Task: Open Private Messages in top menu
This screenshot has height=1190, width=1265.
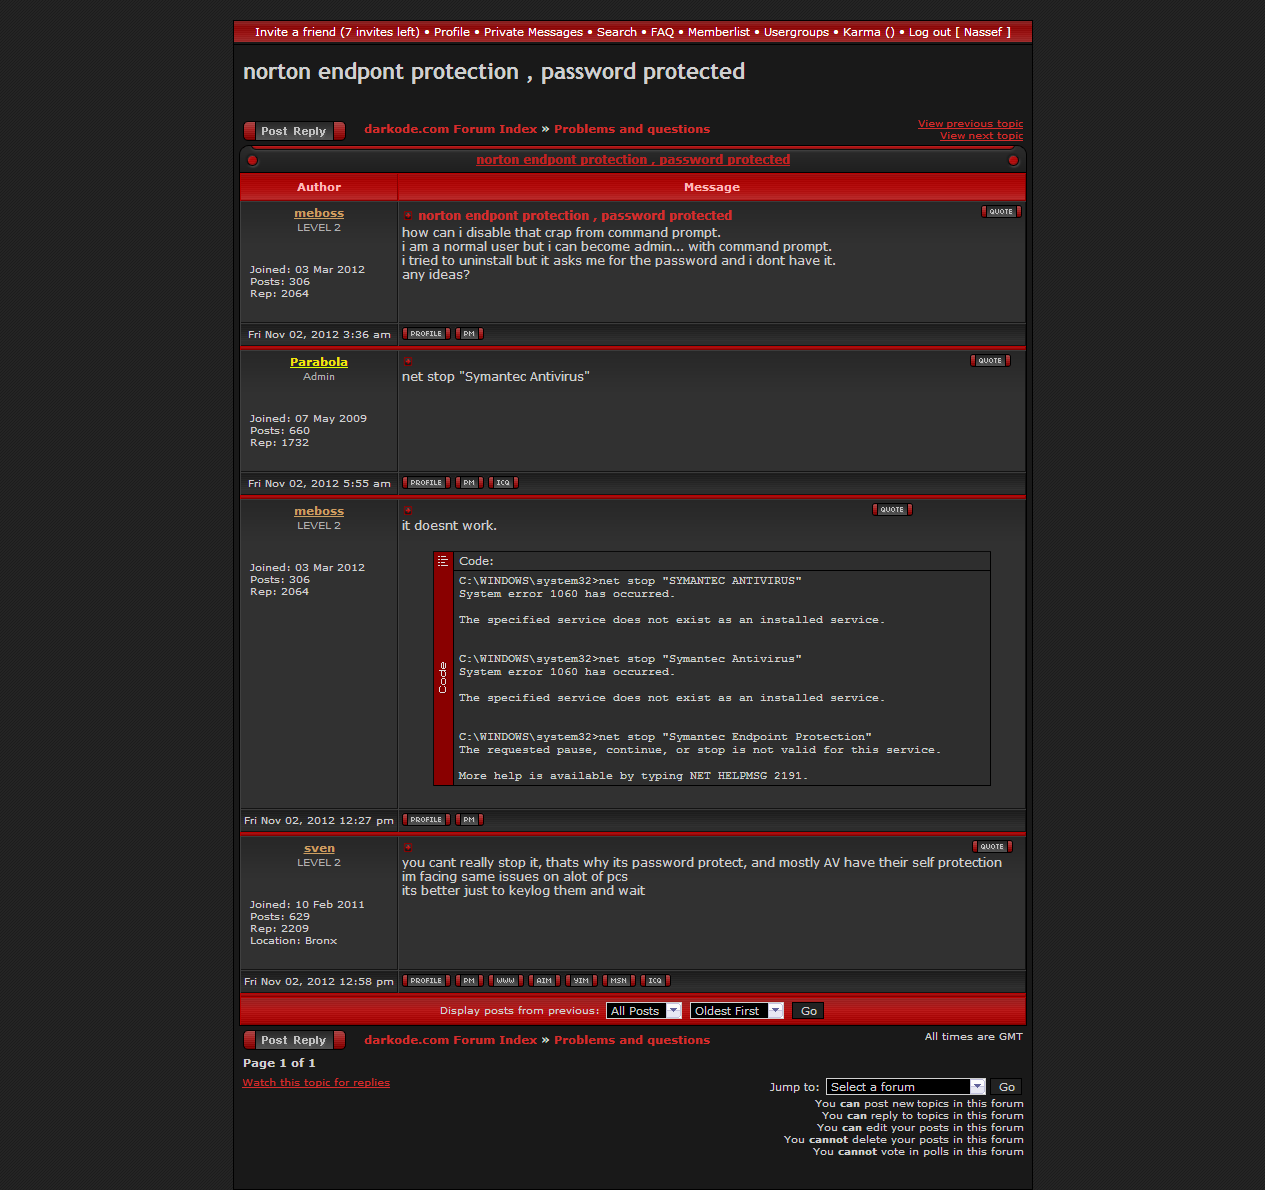Action: [x=533, y=32]
